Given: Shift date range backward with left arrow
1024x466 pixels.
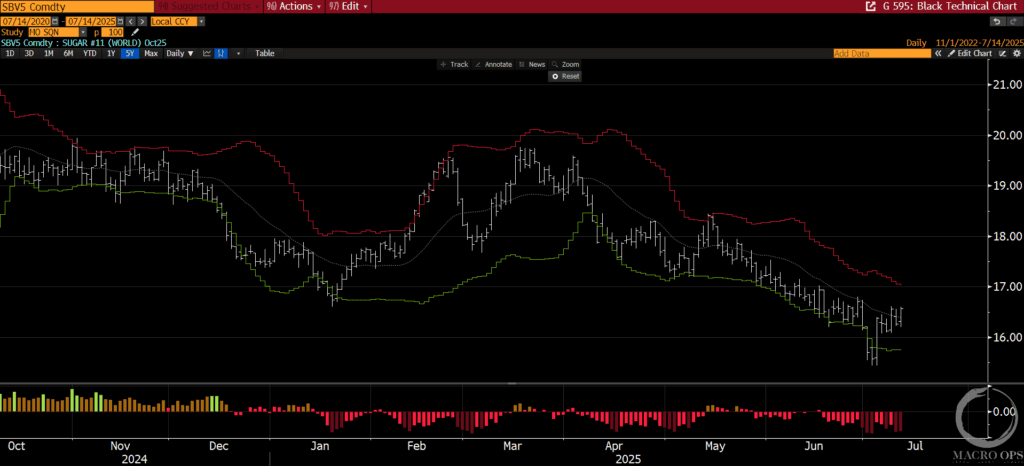Looking at the screenshot, I should pos(129,22).
